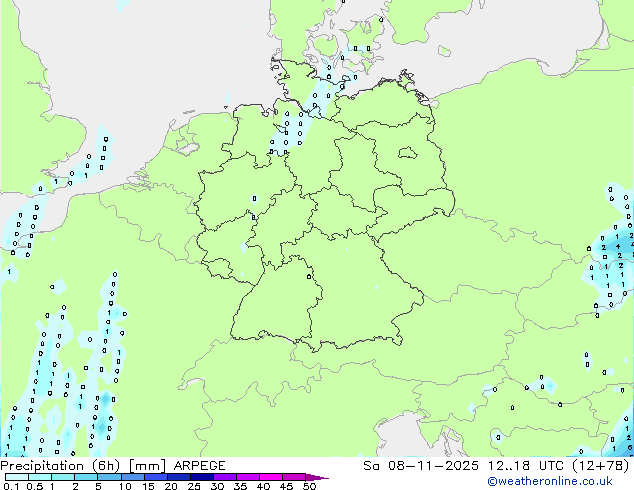Click the '45' legend label

pyautogui.click(x=286, y=486)
